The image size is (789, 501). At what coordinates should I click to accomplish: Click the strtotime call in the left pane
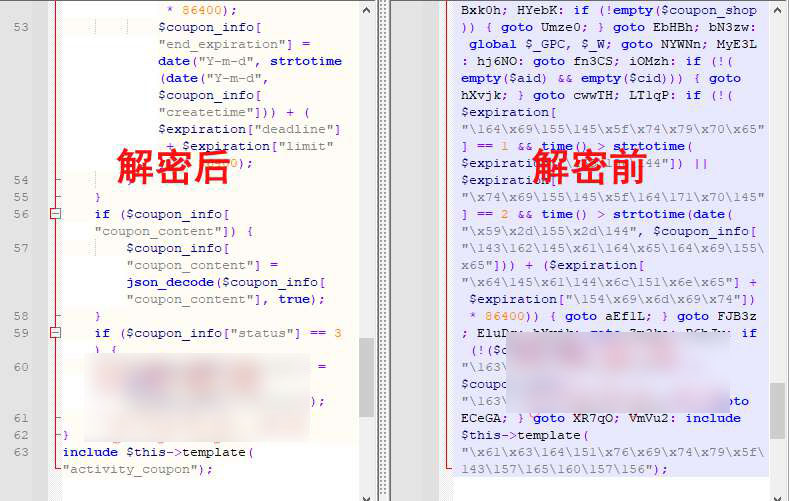306,61
